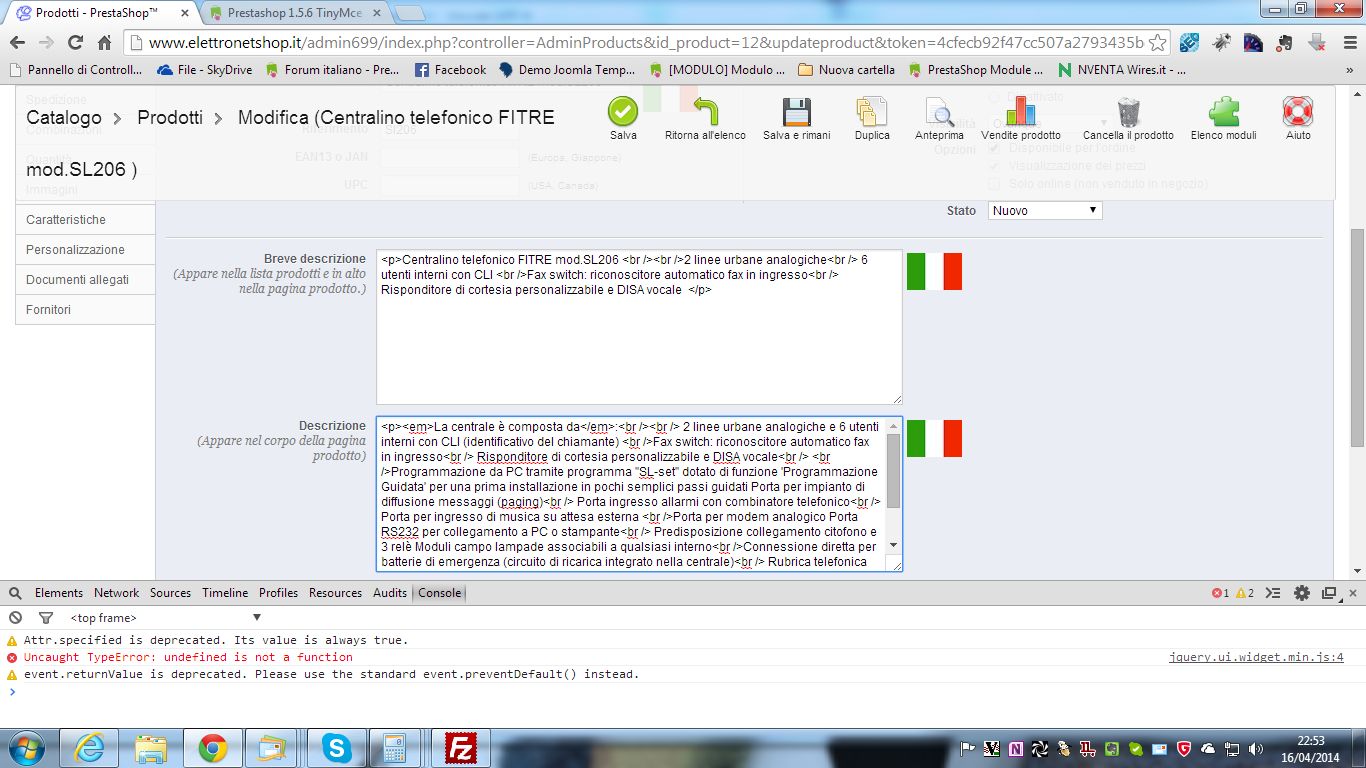Open the Forum italiano bookmark

point(332,70)
